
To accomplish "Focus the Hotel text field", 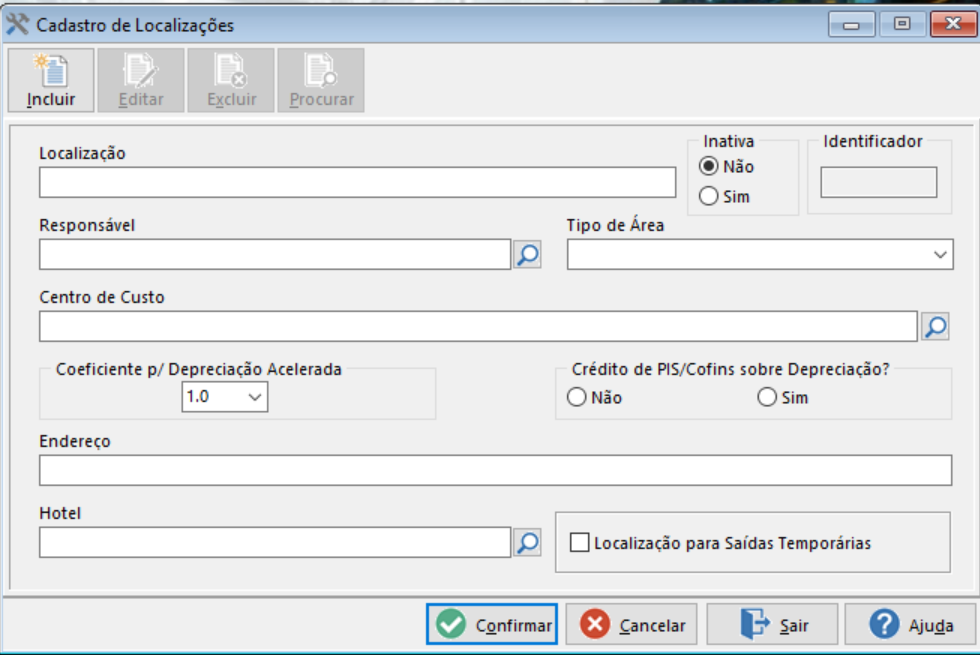I will pos(275,542).
